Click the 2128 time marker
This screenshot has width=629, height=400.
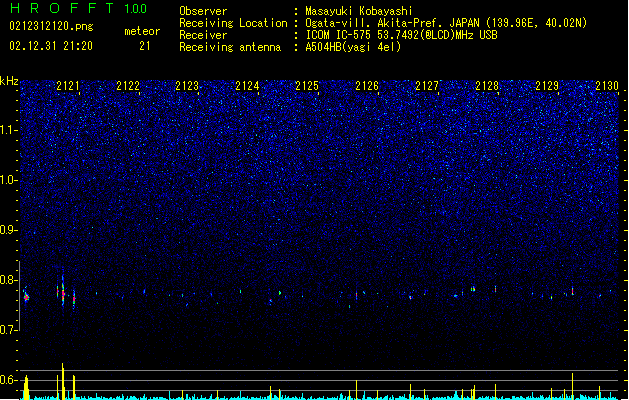click(487, 86)
